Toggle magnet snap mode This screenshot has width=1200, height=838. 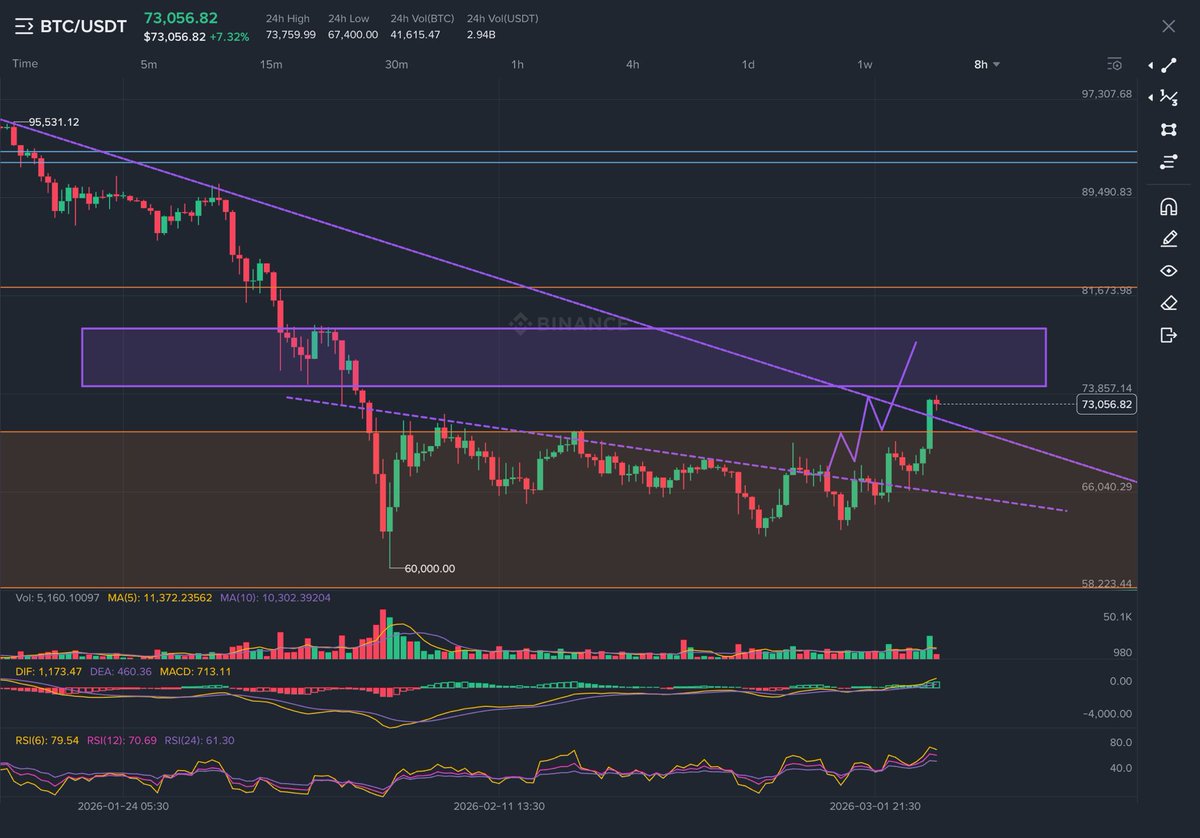tap(1168, 207)
